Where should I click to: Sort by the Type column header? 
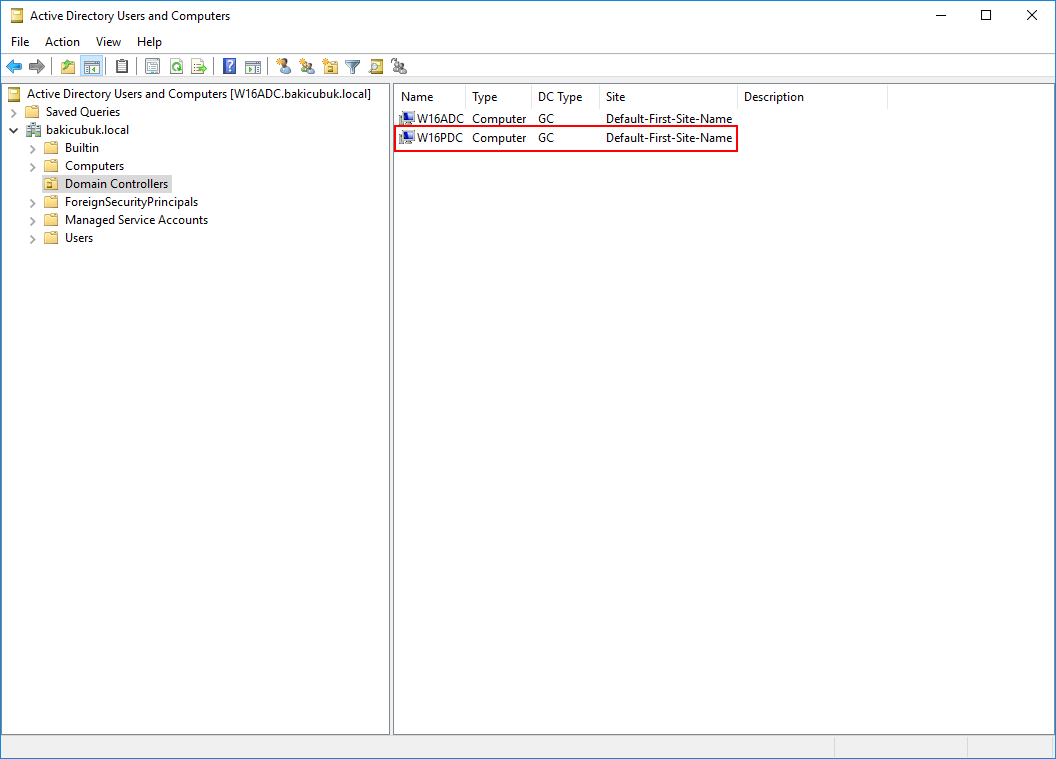(x=498, y=97)
